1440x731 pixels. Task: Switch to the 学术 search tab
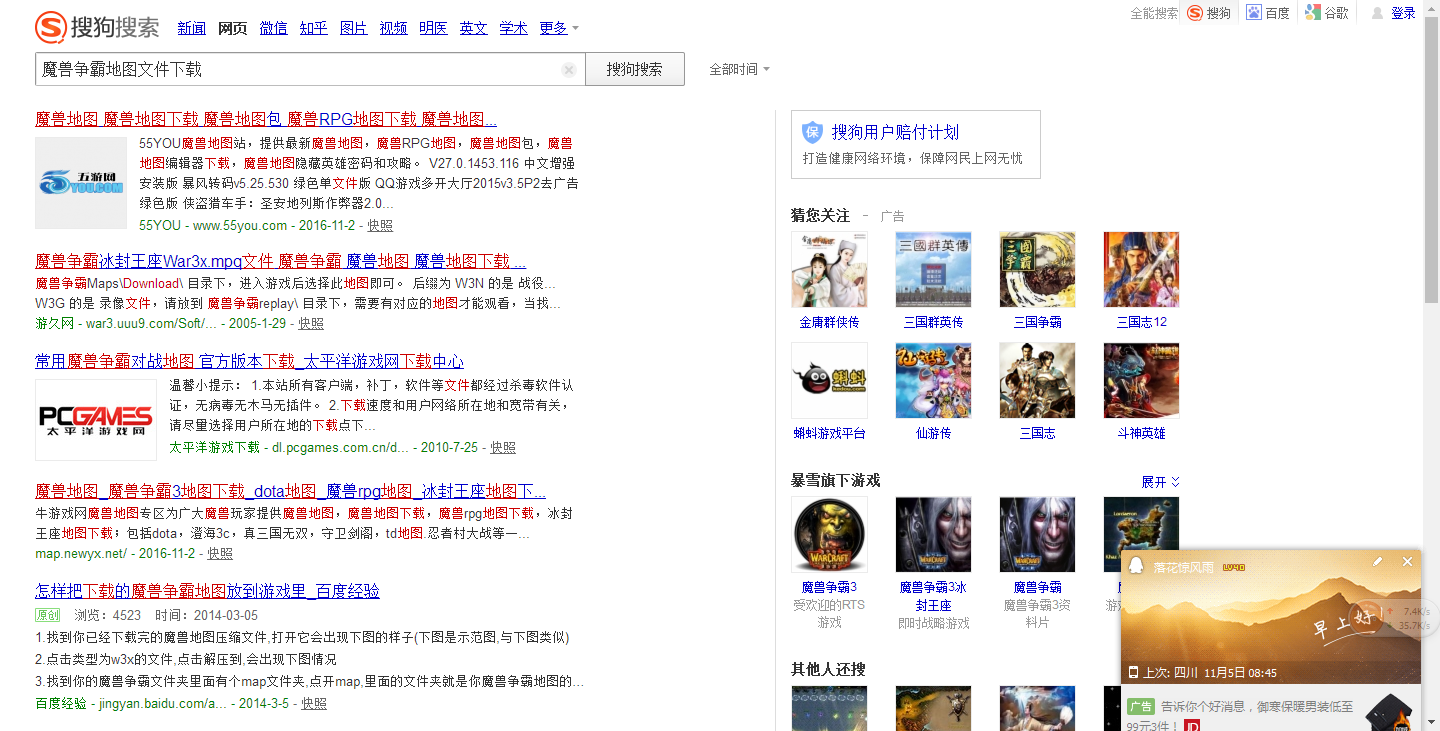[513, 28]
